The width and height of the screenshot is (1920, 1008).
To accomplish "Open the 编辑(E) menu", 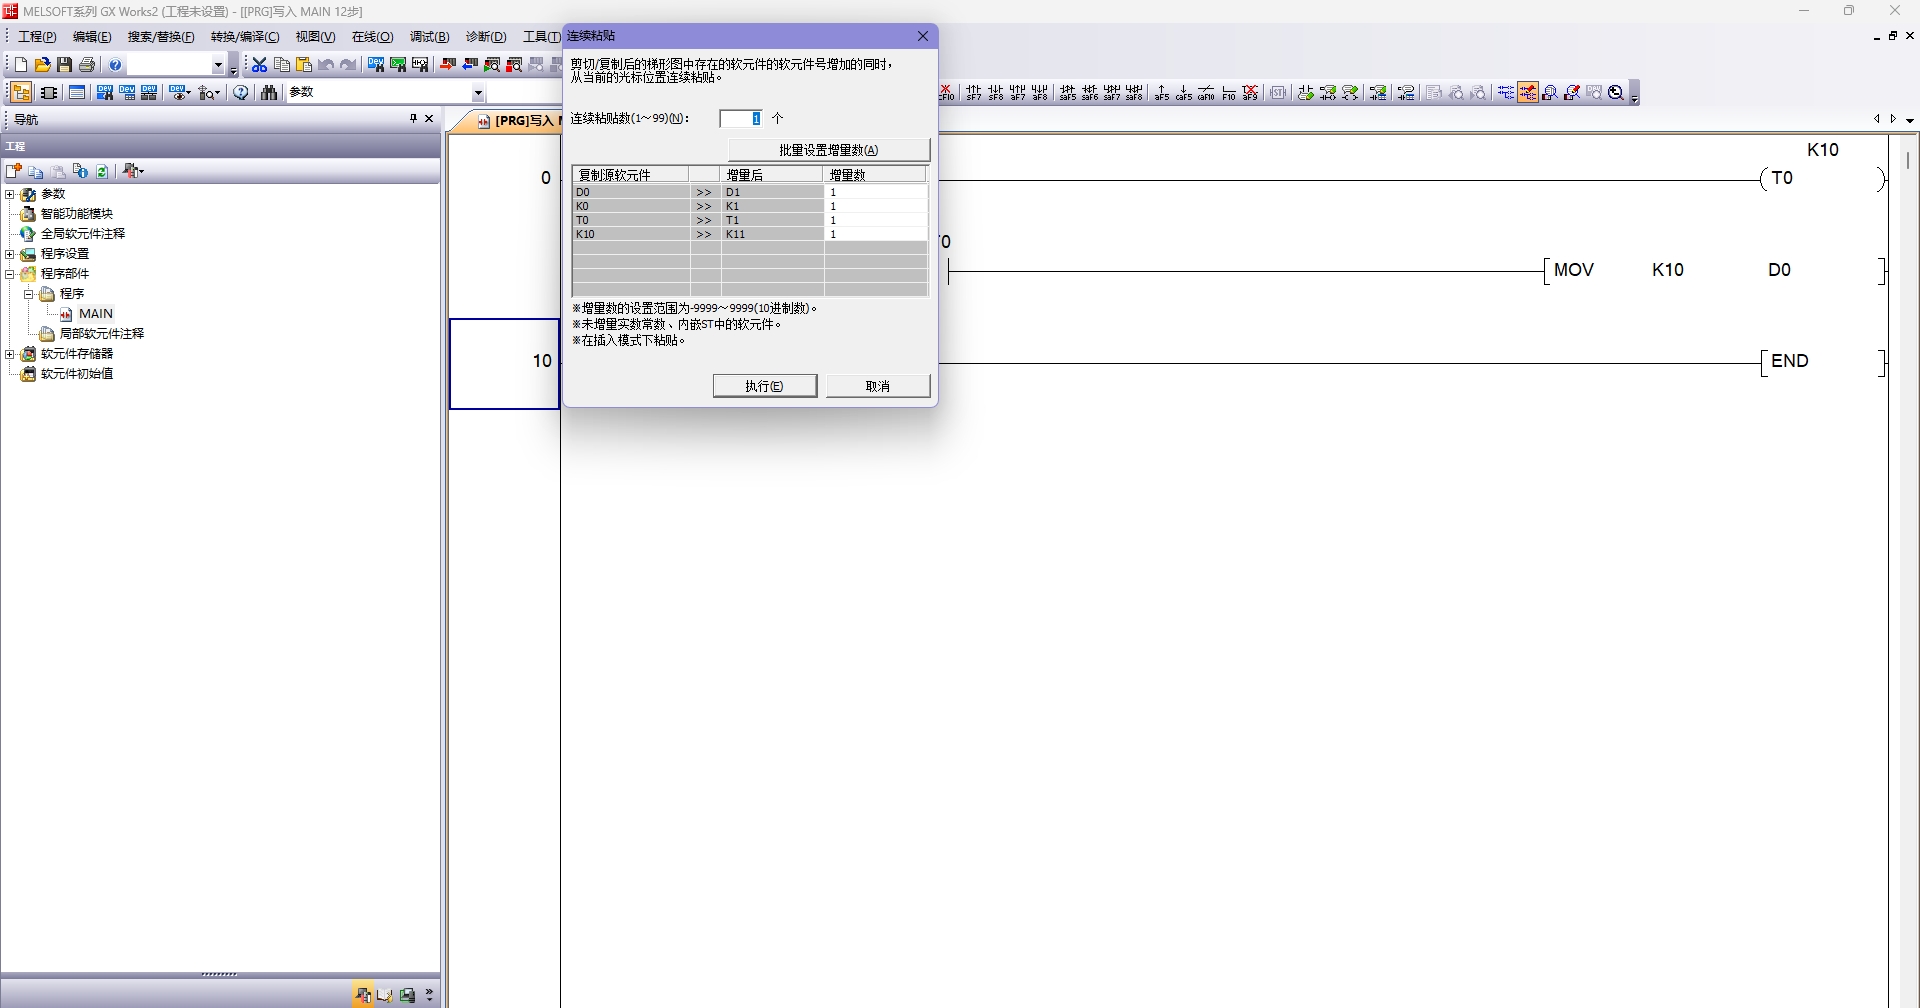I will [x=92, y=37].
